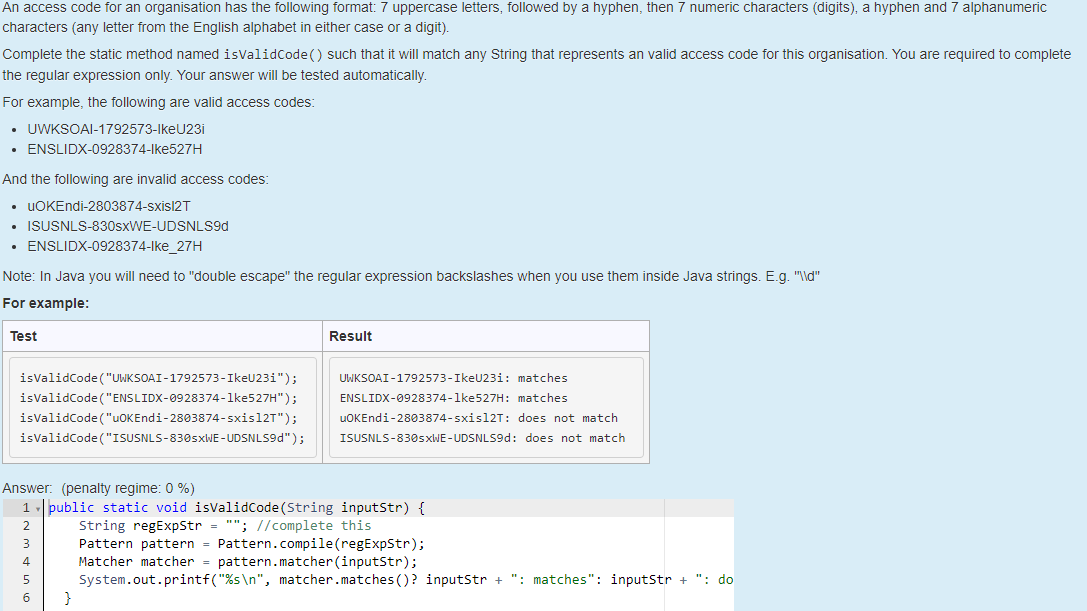The width and height of the screenshot is (1087, 611).
Task: Click the isValidCode method name on line 1
Action: [229, 508]
